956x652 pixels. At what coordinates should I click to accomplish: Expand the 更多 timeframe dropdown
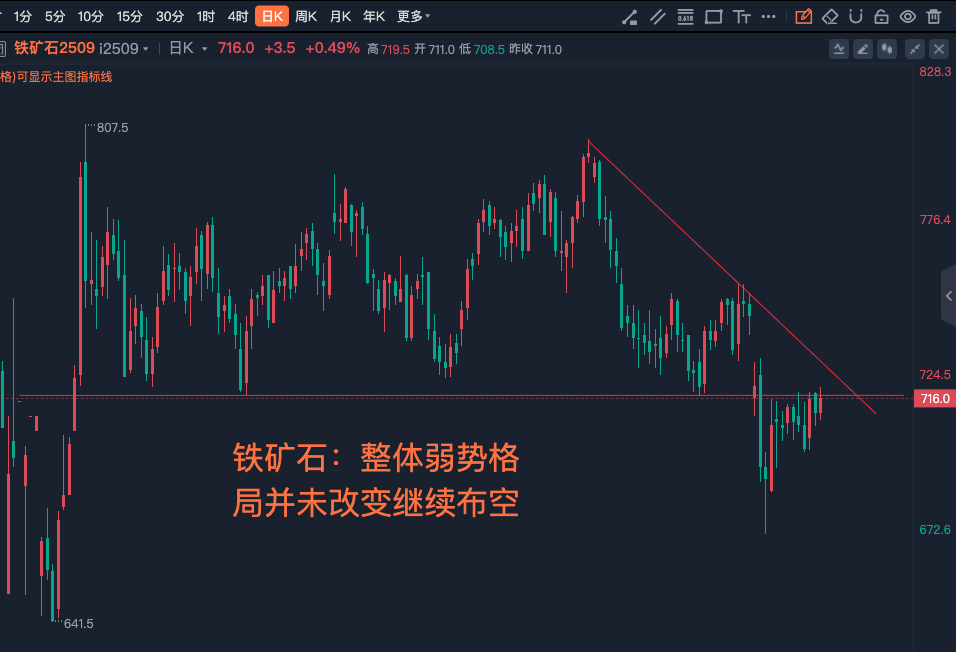click(413, 16)
